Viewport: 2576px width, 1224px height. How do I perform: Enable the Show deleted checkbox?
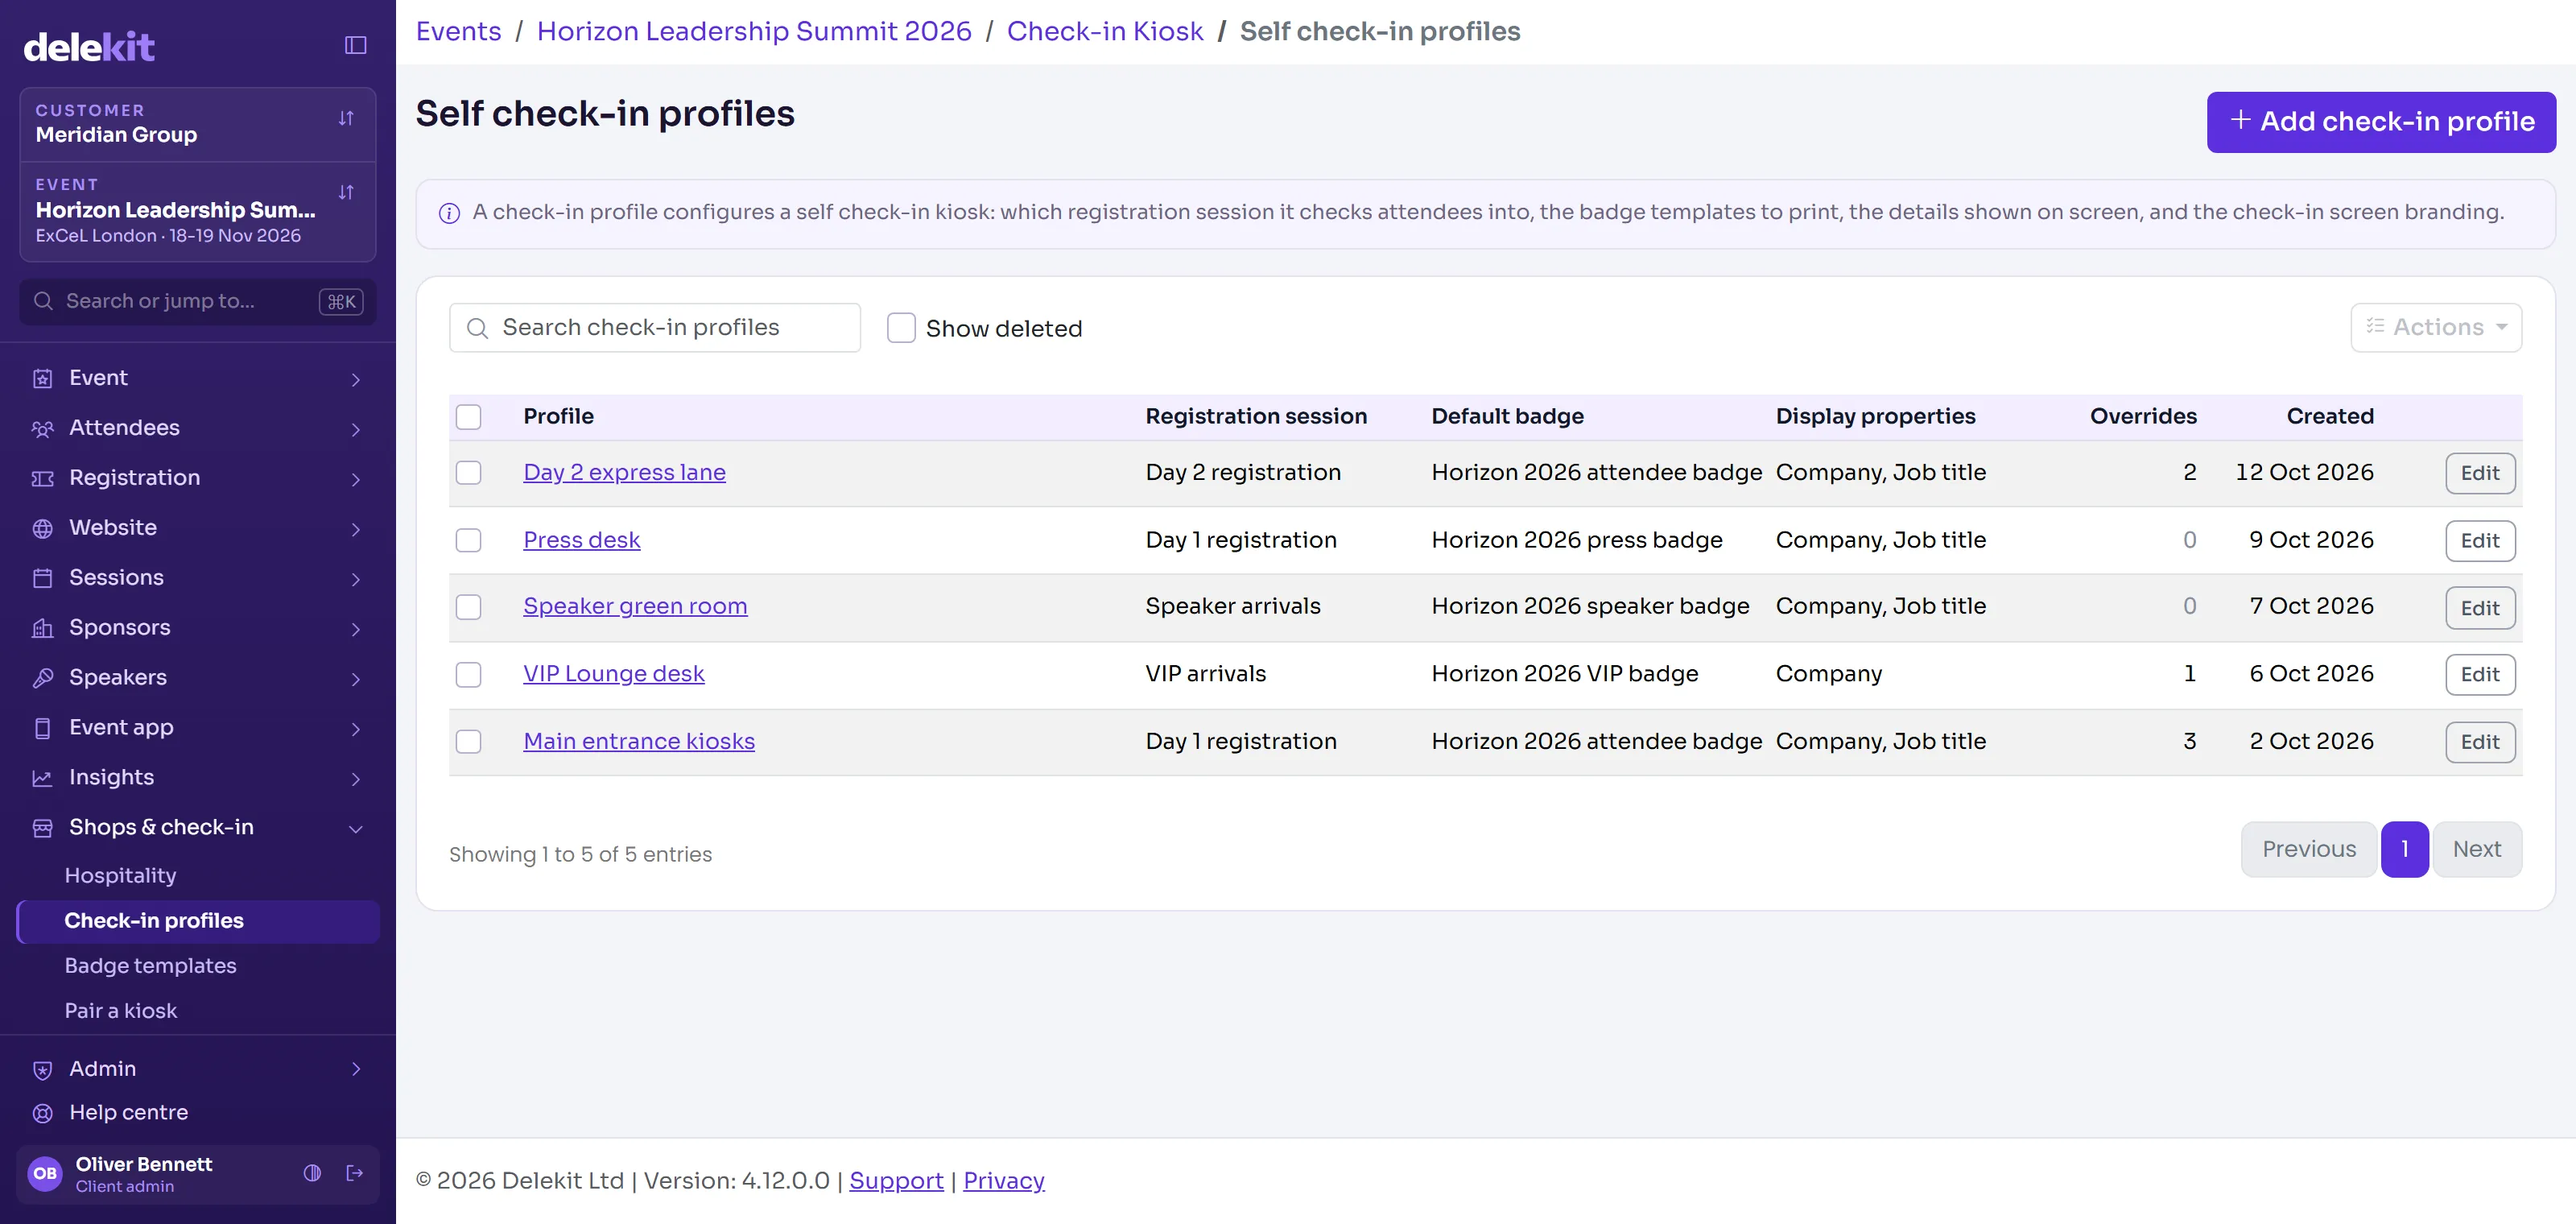click(x=901, y=328)
